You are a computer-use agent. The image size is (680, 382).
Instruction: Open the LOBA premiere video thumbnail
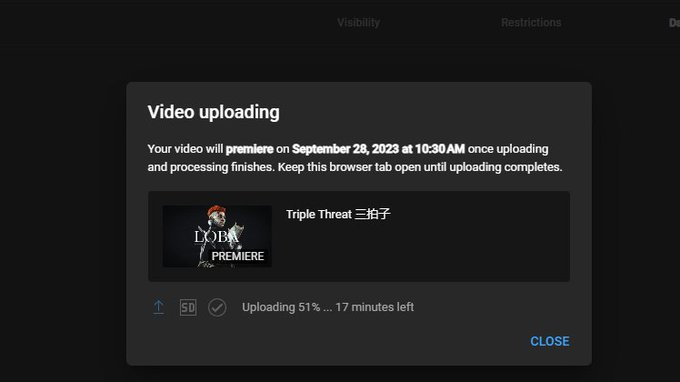pos(217,236)
